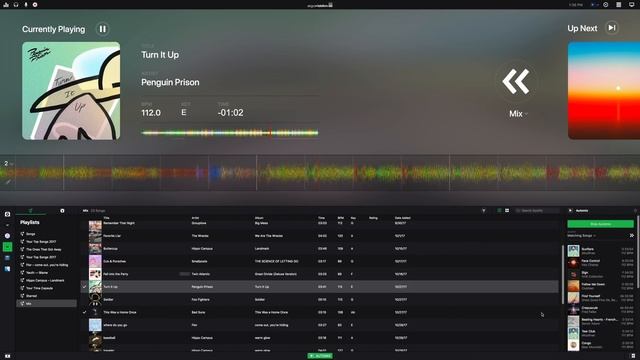Seek within the track overview waveform
This screenshot has width=640, height=360.
click(x=229, y=133)
